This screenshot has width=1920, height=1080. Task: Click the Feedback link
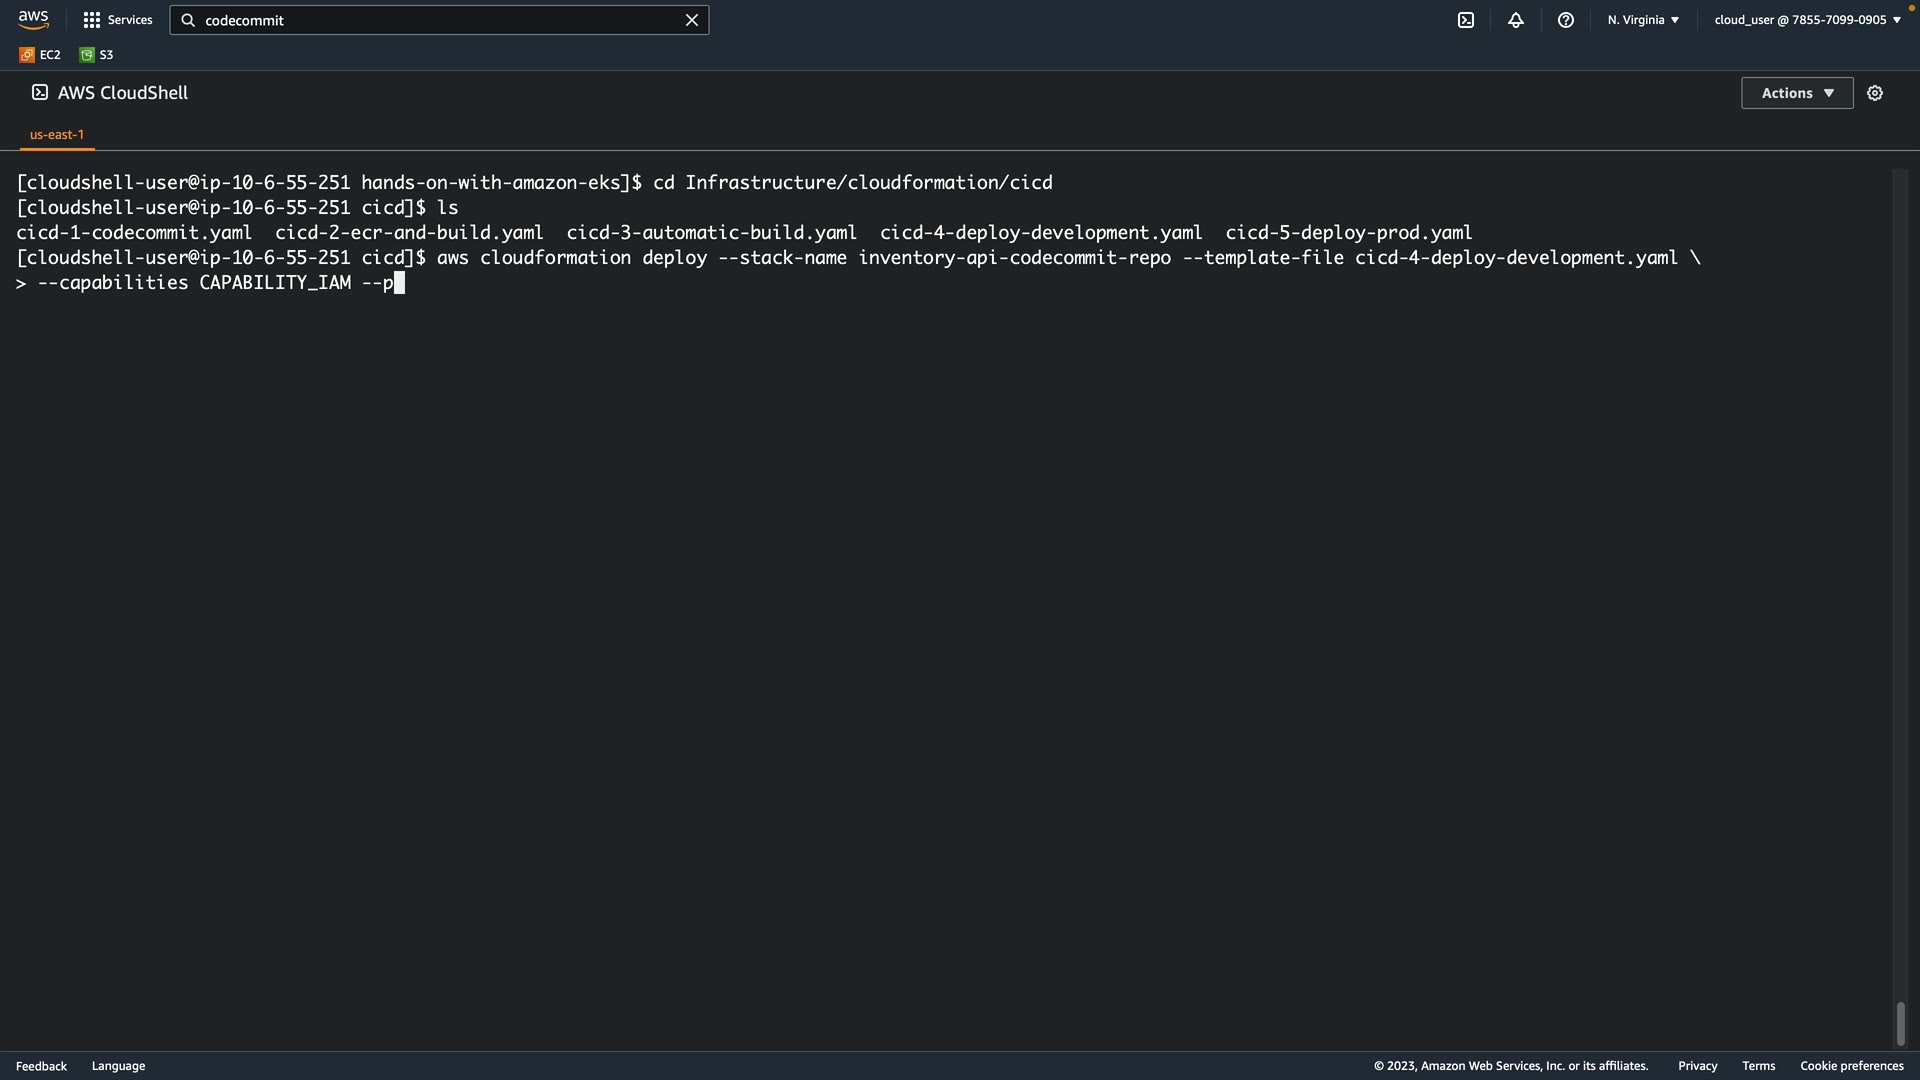pos(41,1066)
